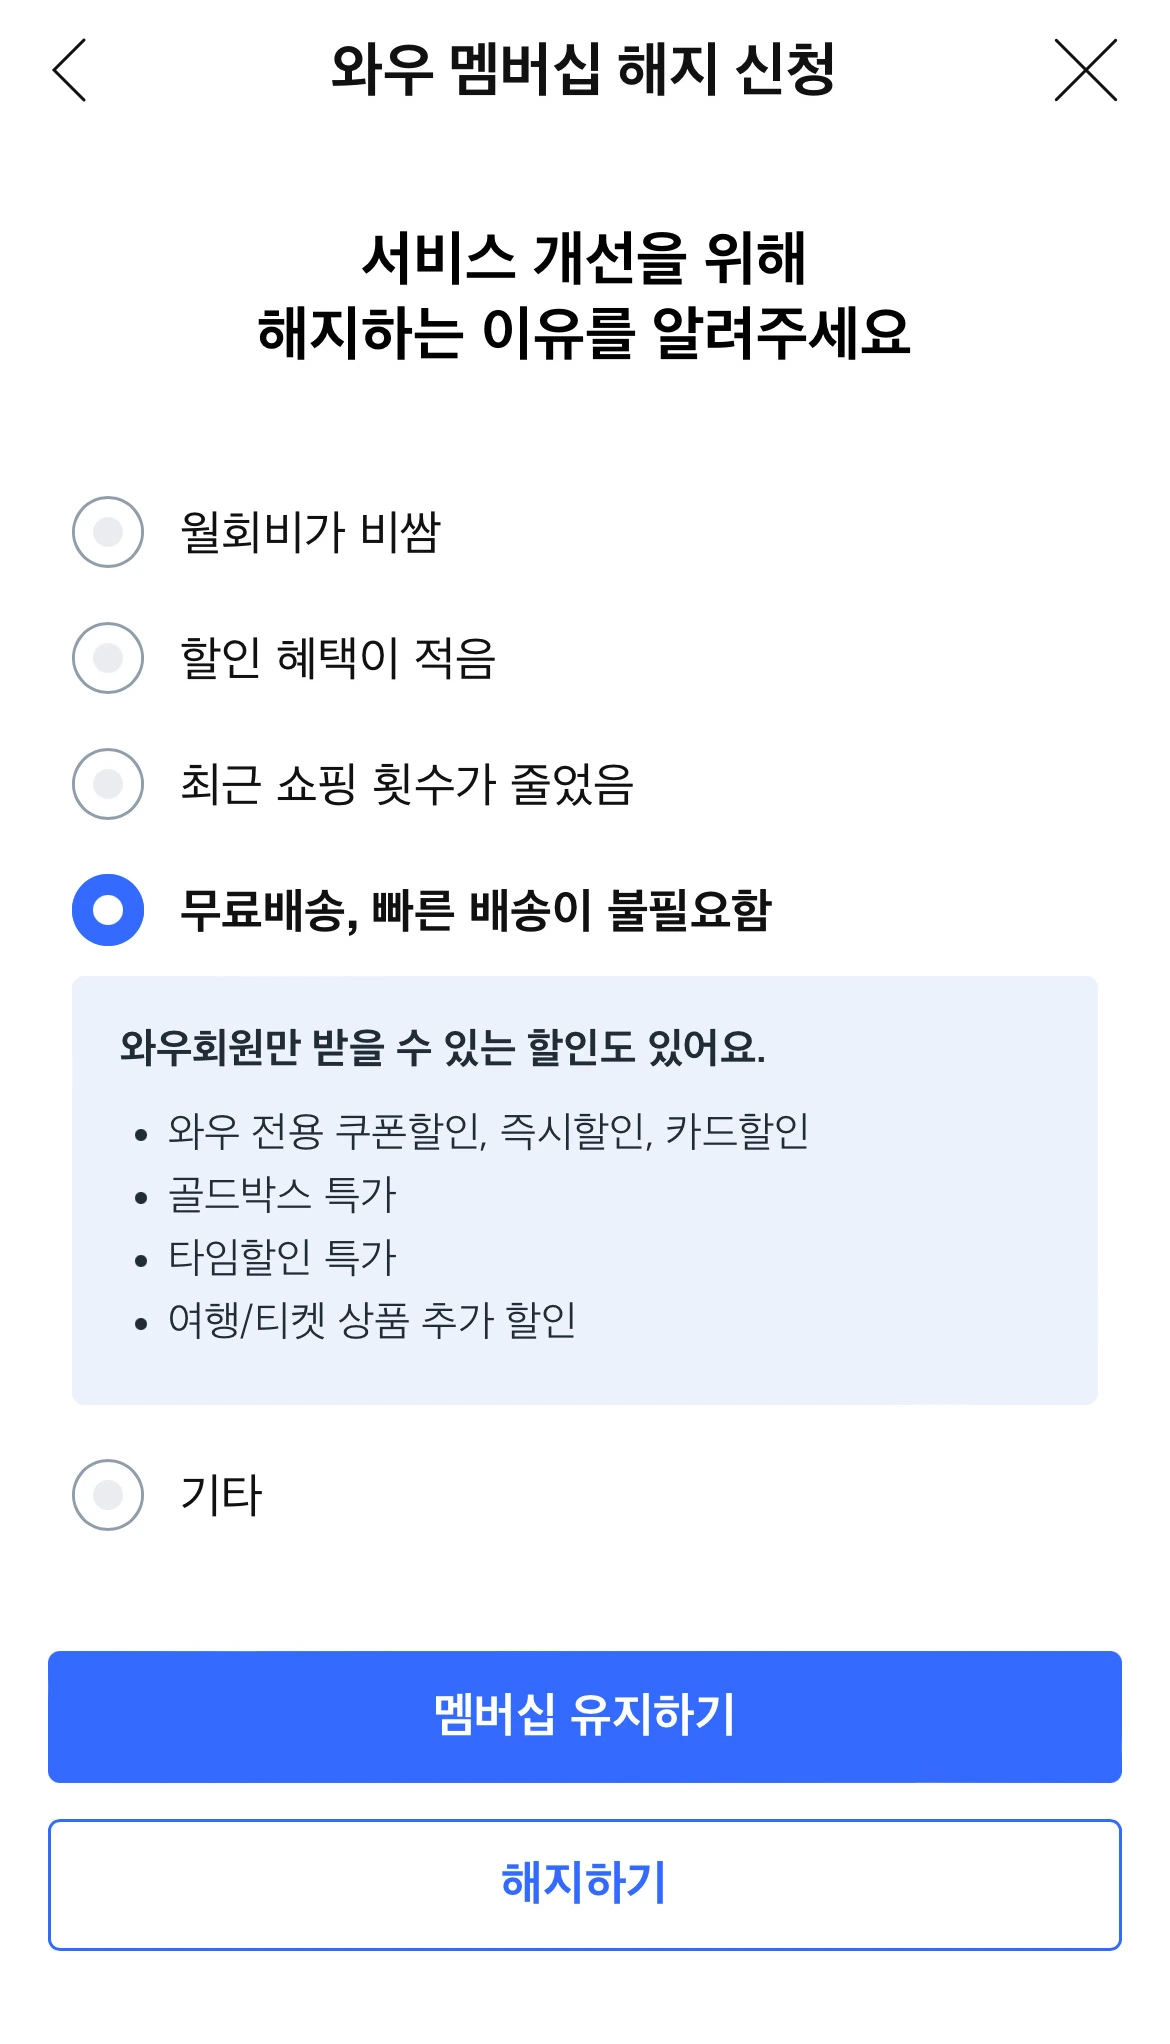This screenshot has width=1170, height=2044.
Task: Click the 골드박스 특가 bullet item
Action: click(282, 1194)
